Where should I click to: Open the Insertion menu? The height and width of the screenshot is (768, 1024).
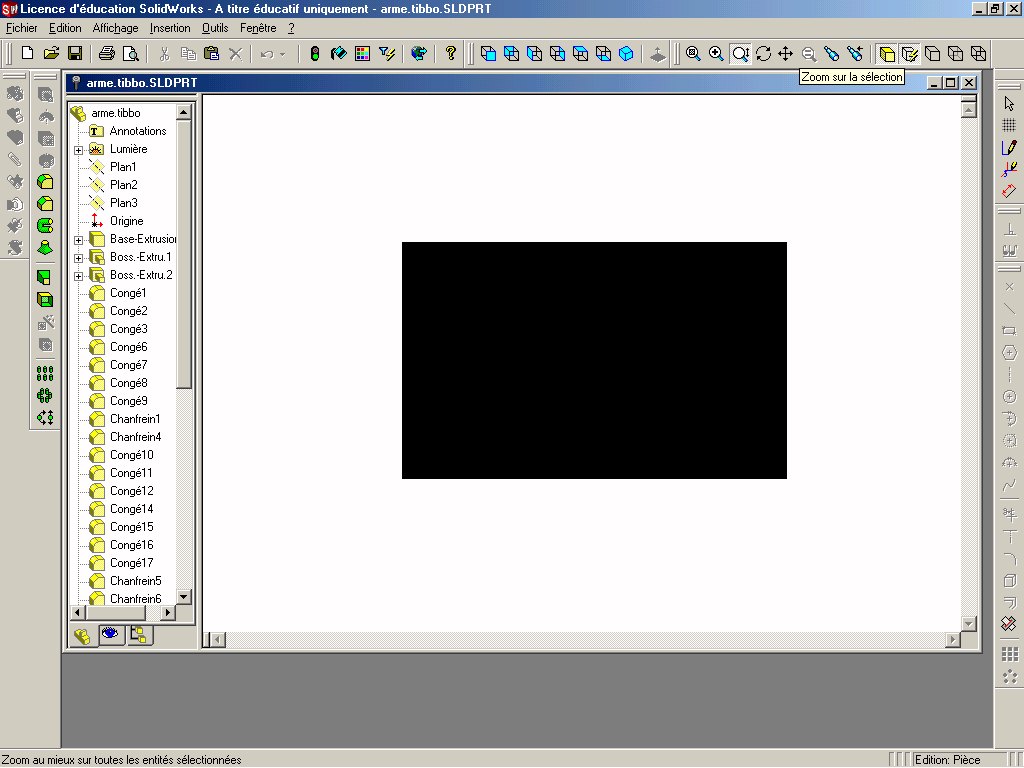point(169,28)
